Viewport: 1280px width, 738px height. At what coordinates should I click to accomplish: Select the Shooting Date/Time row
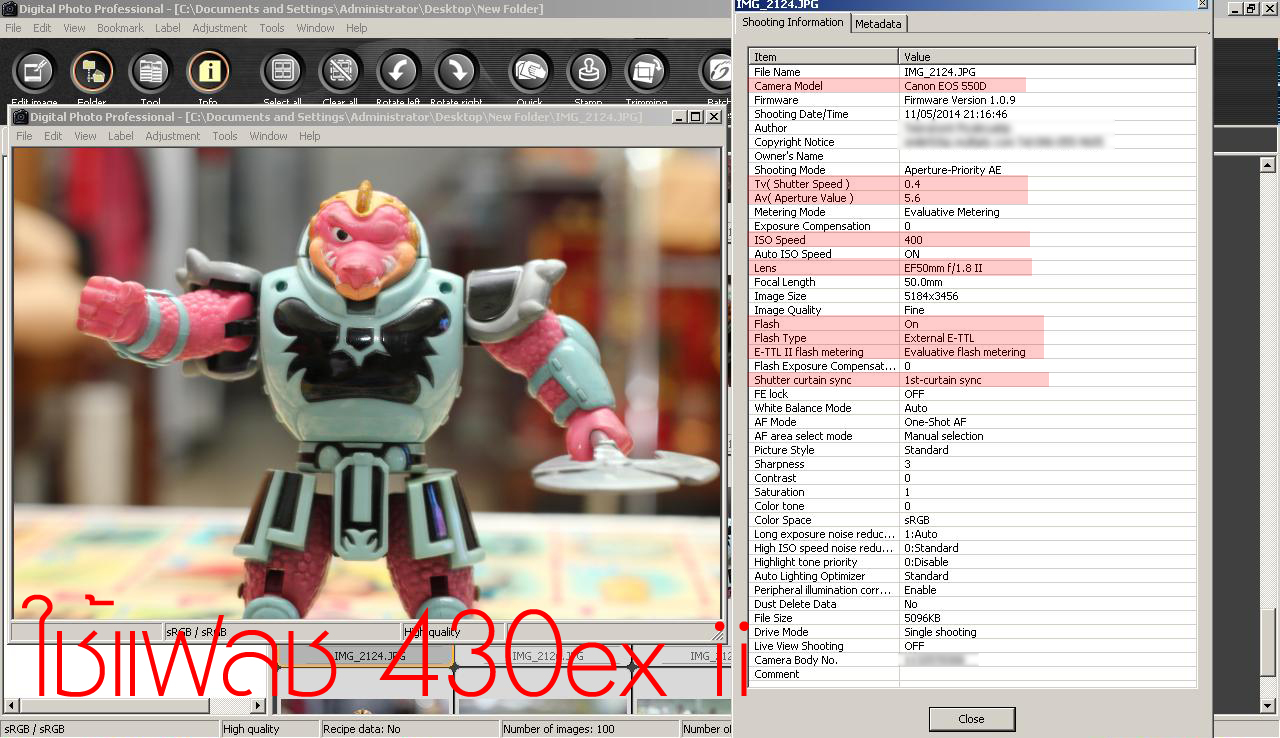pyautogui.click(x=972, y=114)
